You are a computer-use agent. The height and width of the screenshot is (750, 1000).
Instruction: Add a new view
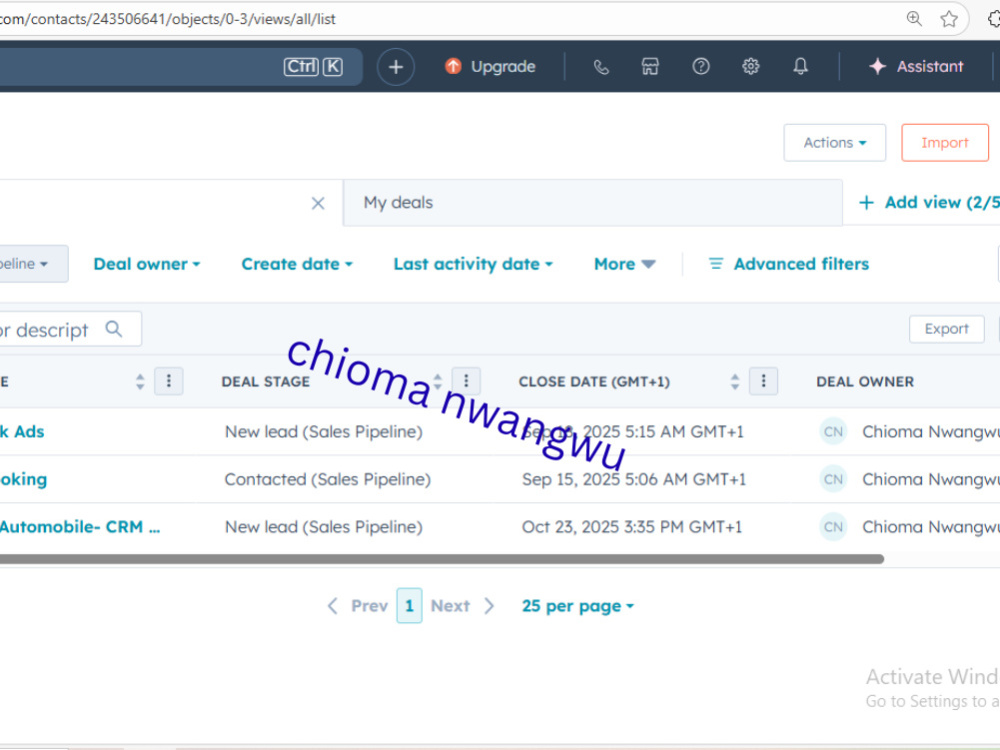click(x=929, y=203)
